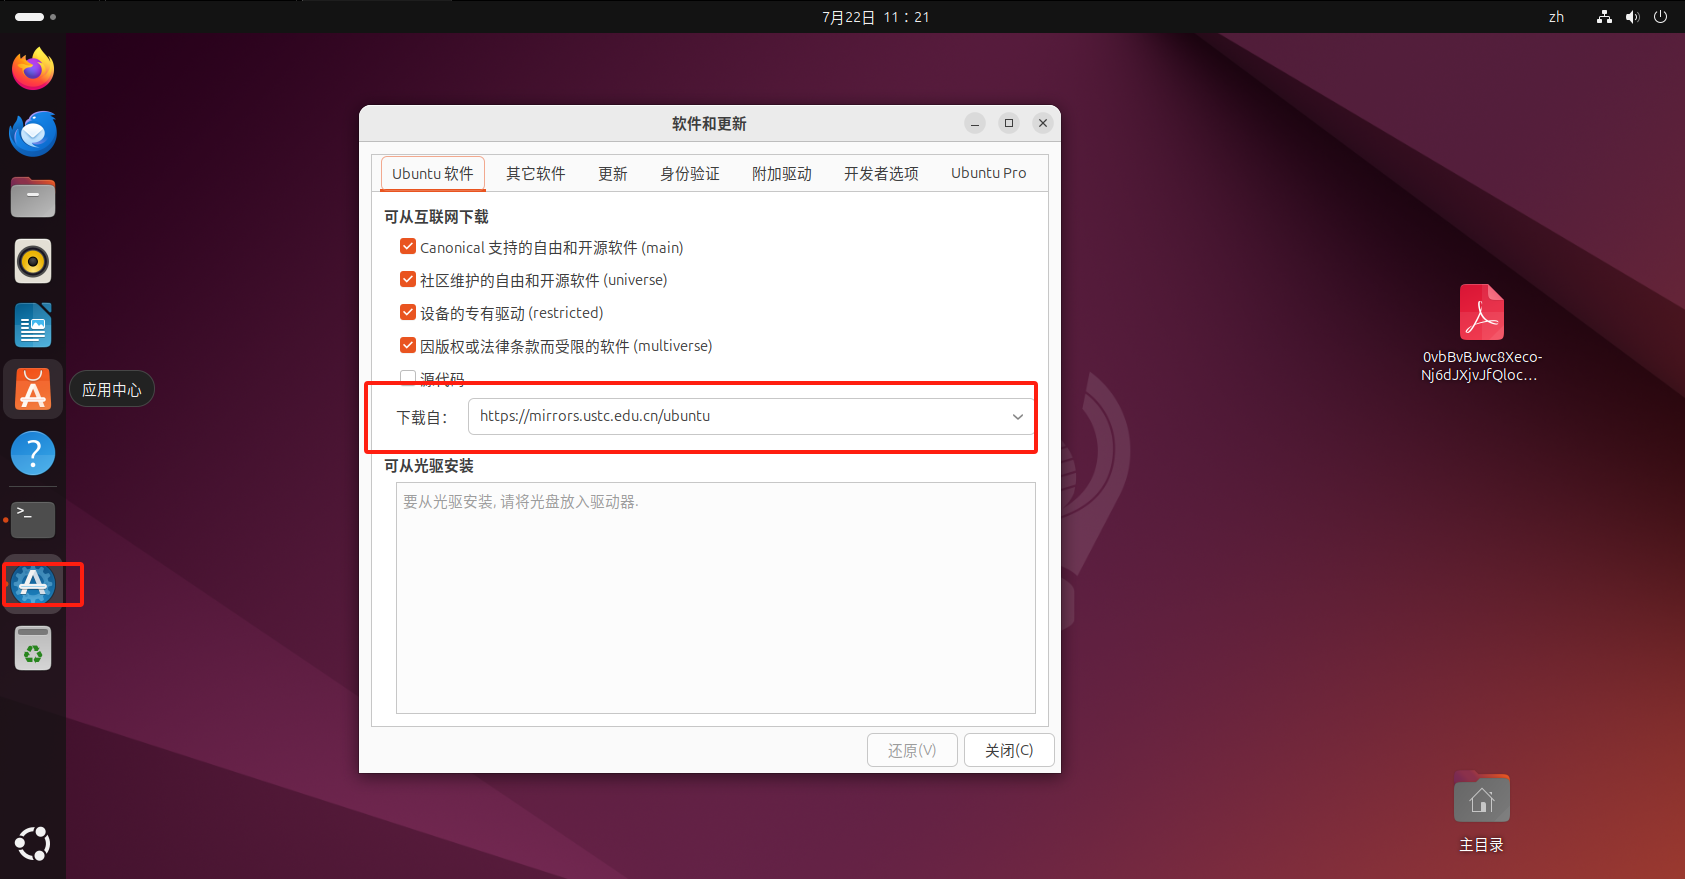This screenshot has width=1685, height=879.
Task: Click the network status icon
Action: point(1604,17)
